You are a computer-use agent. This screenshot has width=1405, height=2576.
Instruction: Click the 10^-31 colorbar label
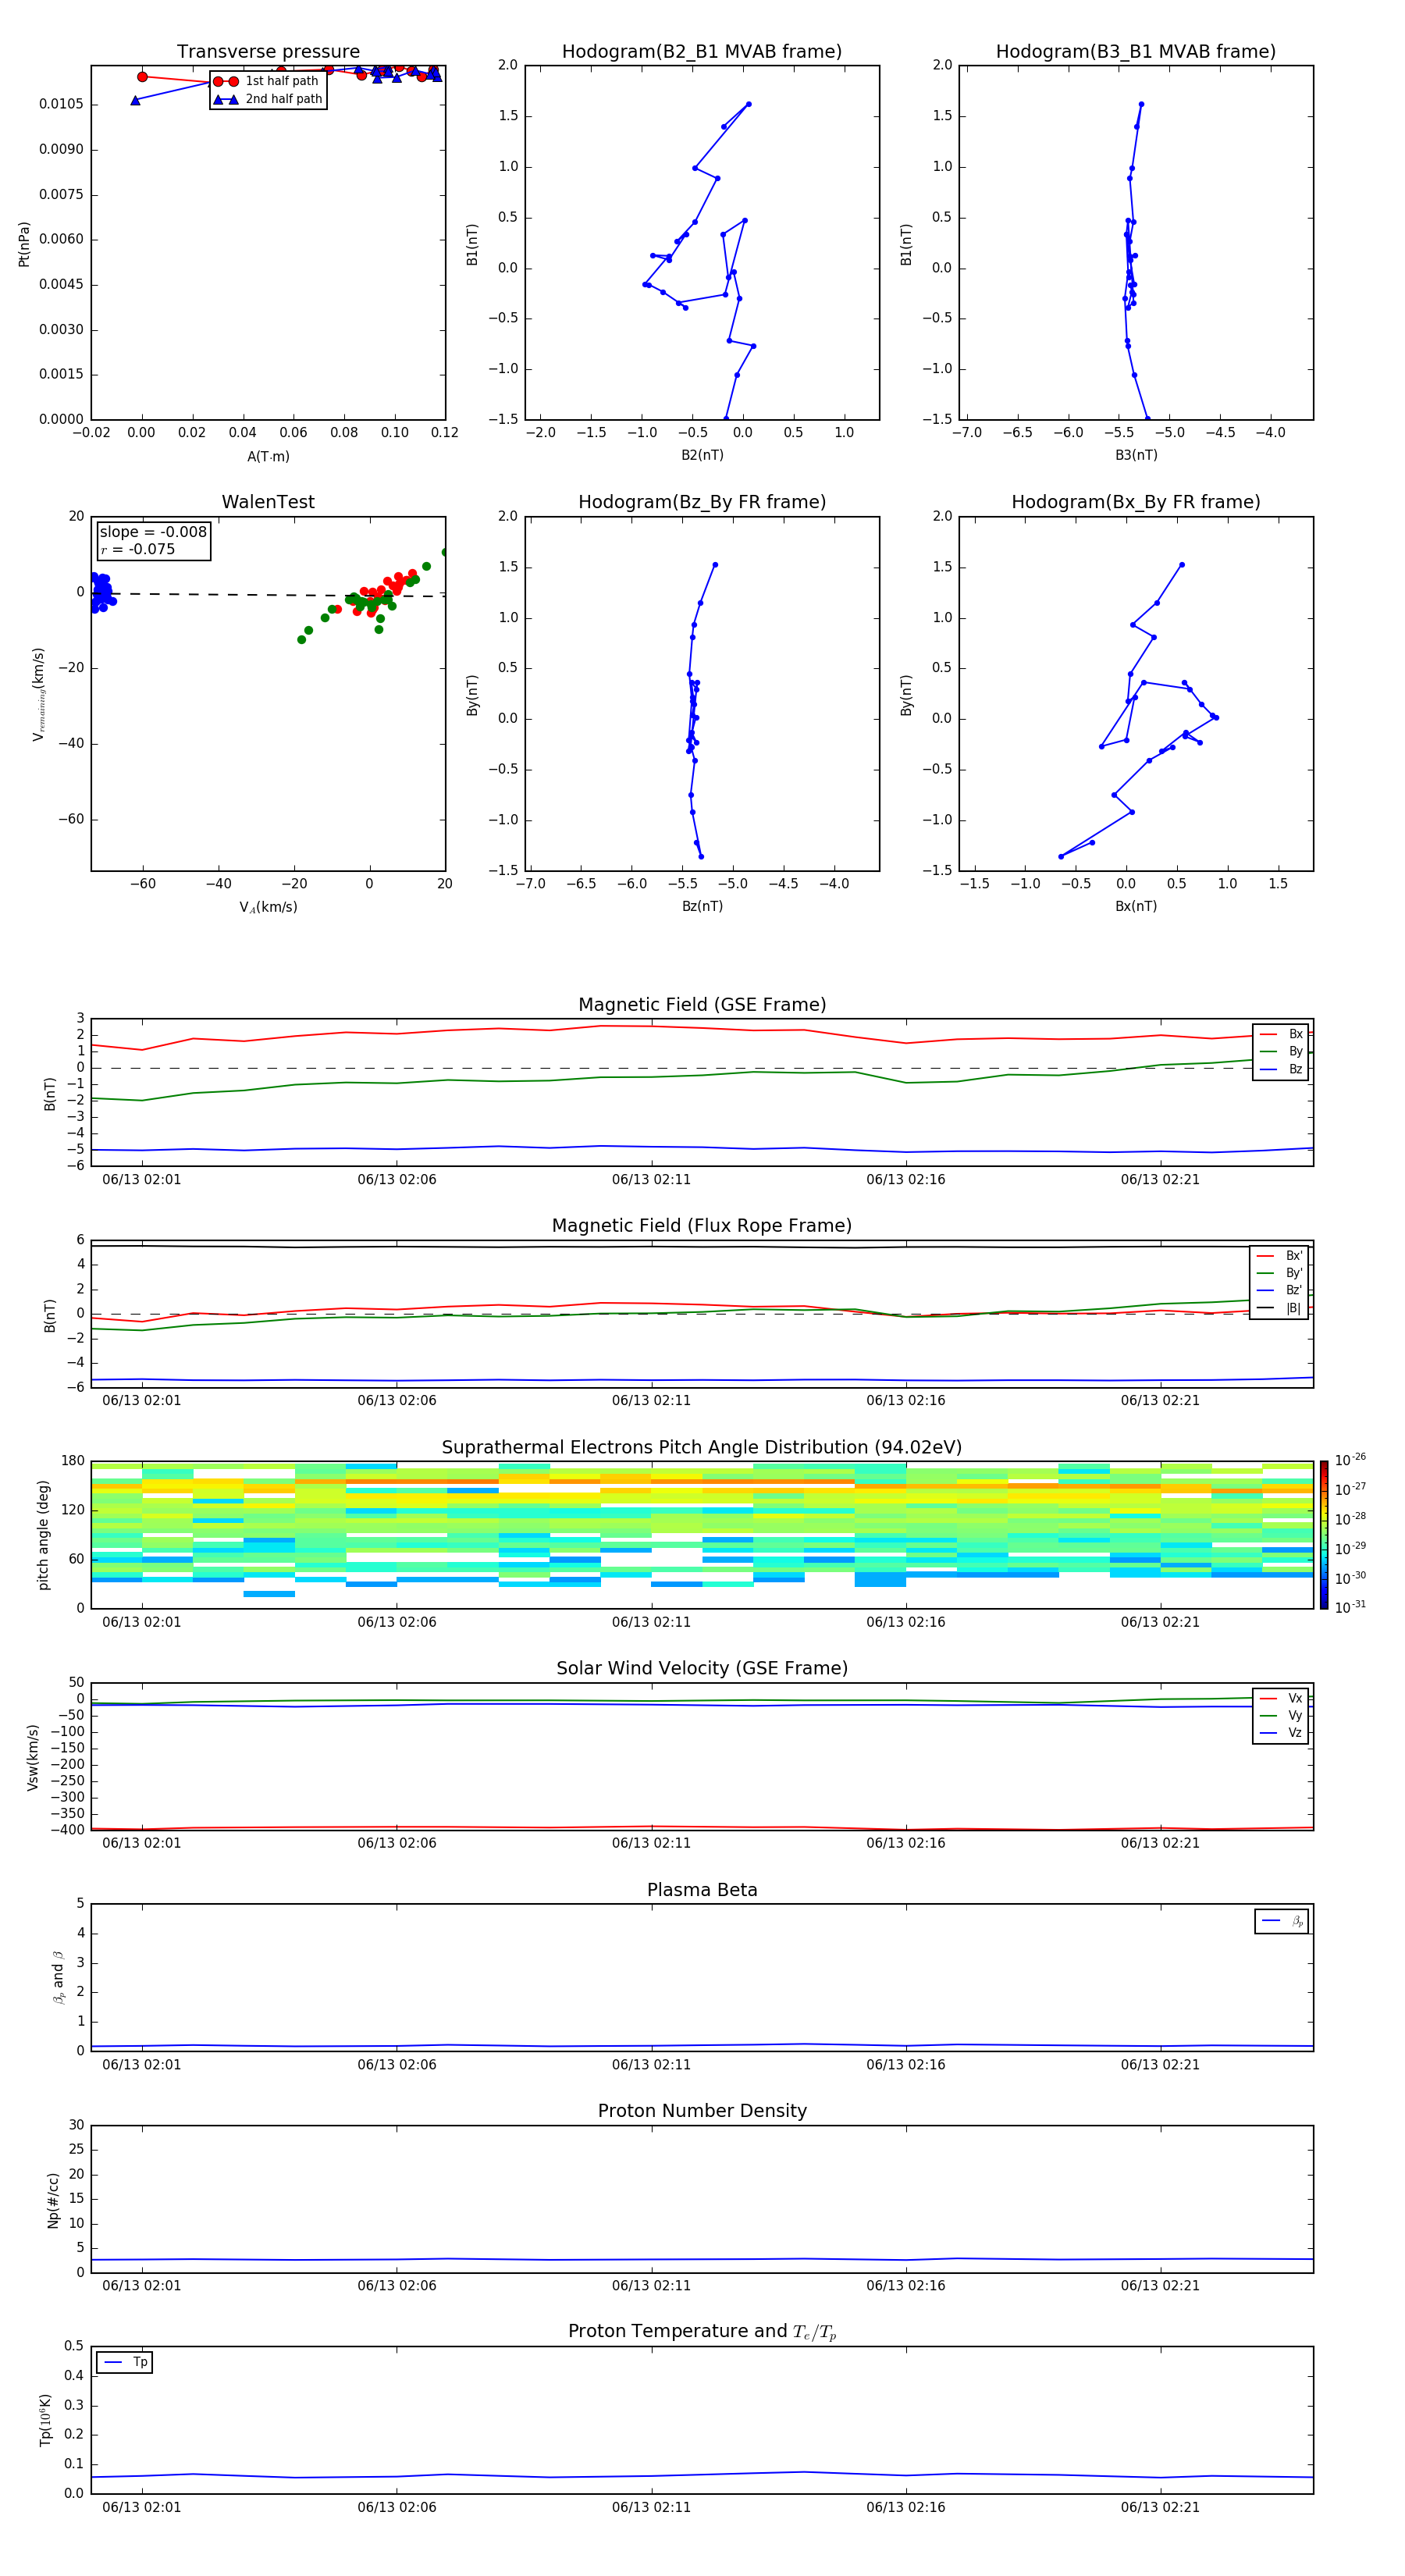[1350, 1607]
